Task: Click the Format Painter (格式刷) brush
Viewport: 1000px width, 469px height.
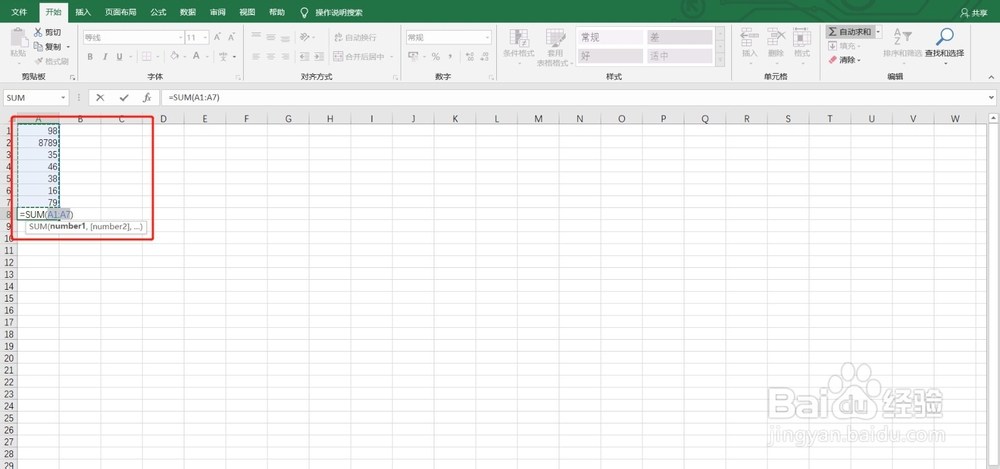Action: coord(51,61)
